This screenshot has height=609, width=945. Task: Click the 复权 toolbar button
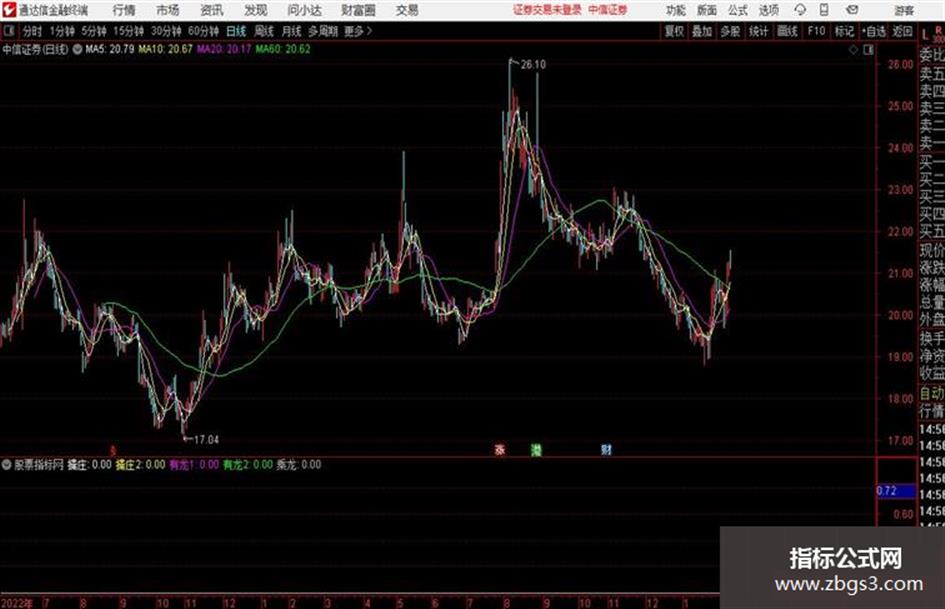(674, 31)
